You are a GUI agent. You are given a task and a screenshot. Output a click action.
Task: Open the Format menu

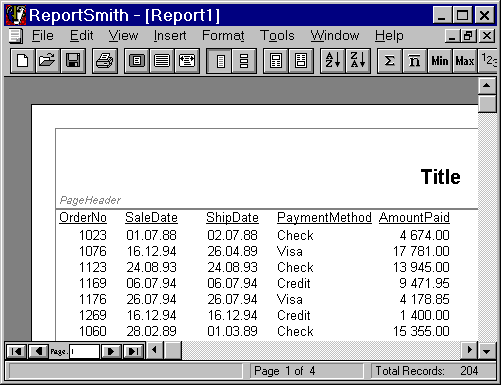pyautogui.click(x=223, y=35)
